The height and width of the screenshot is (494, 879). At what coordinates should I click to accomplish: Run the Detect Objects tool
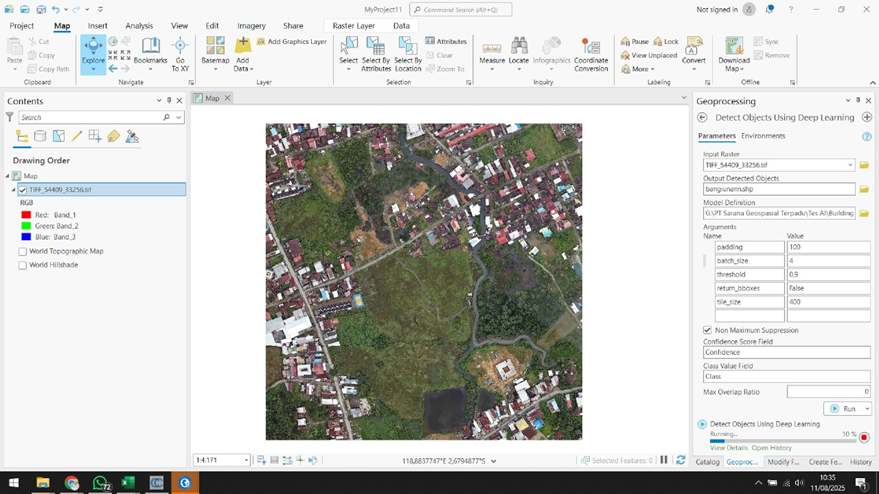tap(844, 409)
